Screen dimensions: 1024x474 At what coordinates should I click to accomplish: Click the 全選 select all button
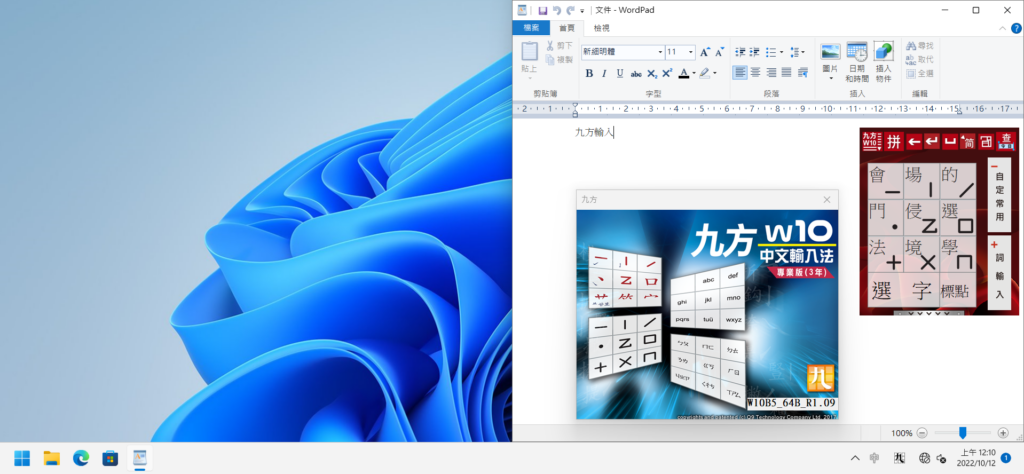point(920,74)
